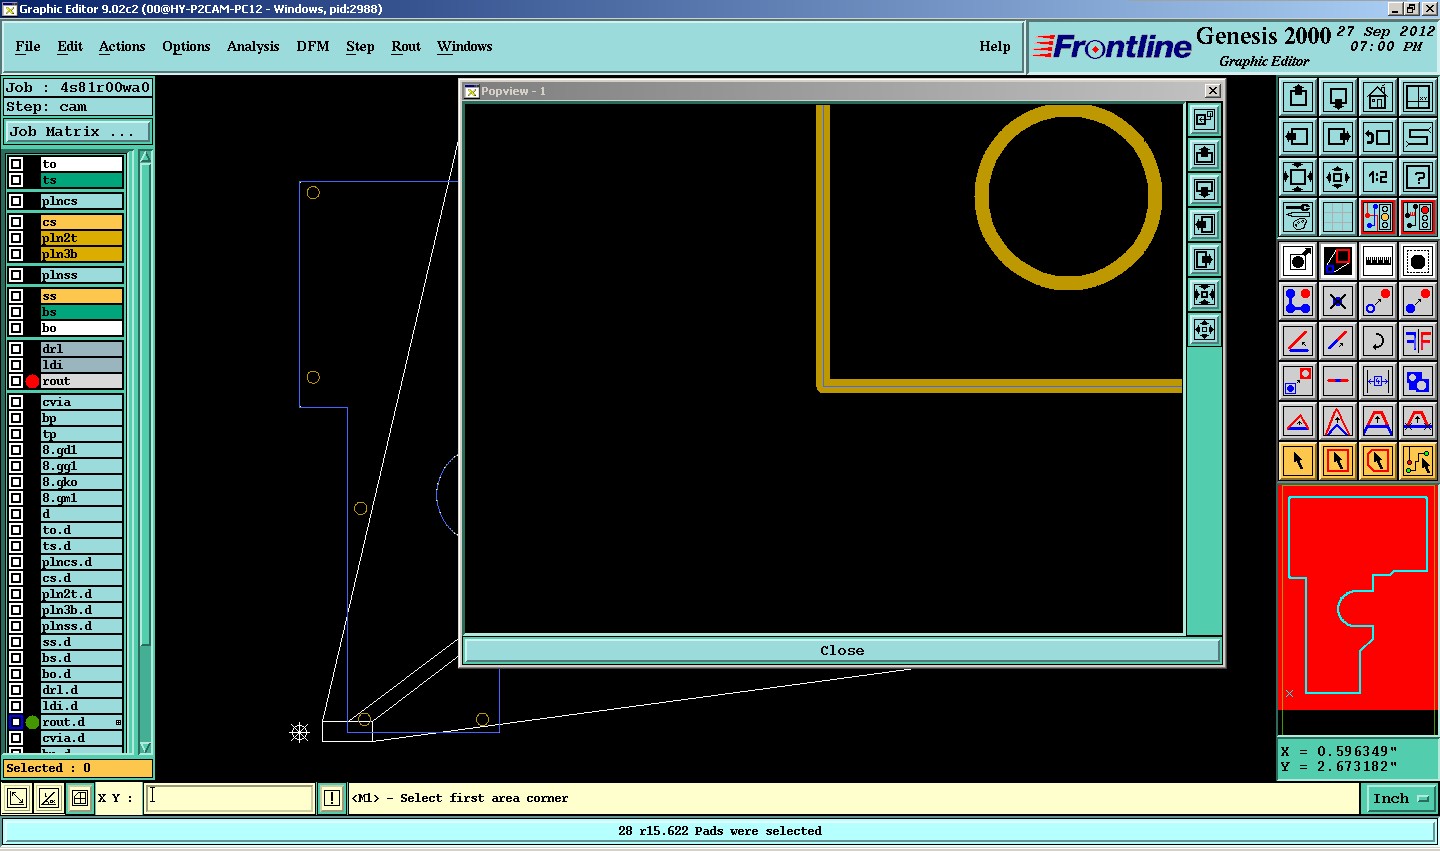Click the 'Selected : 0' status text
The image size is (1440, 851).
(x=49, y=768)
